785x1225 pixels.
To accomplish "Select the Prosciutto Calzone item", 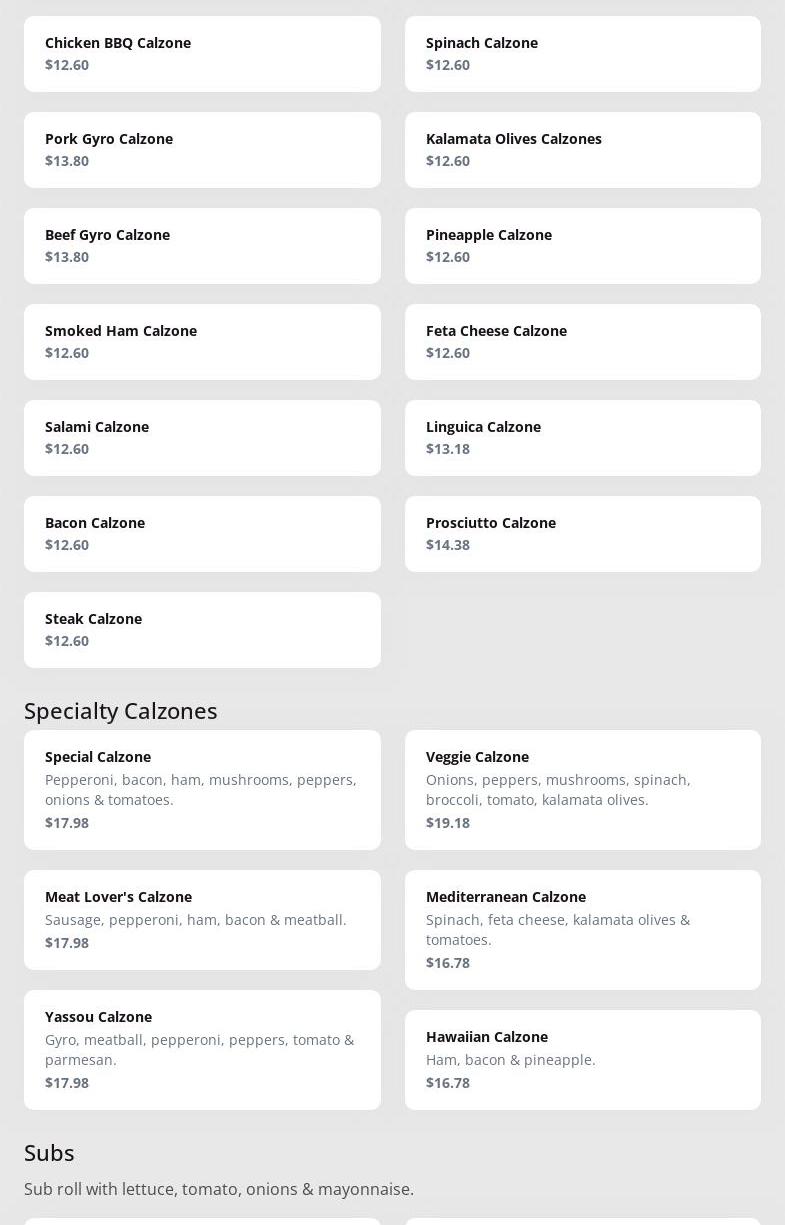I will 582,534.
